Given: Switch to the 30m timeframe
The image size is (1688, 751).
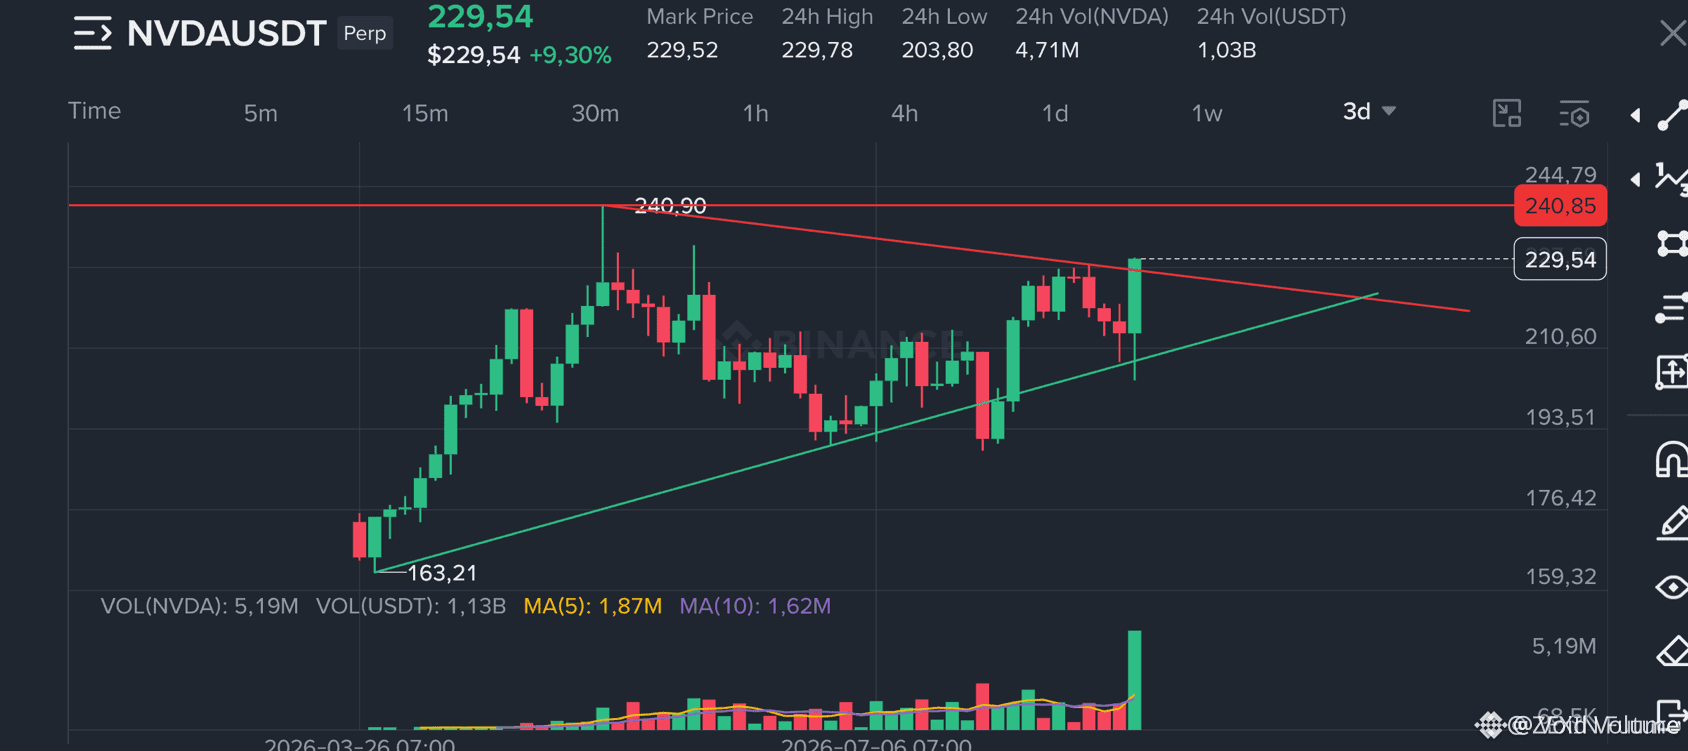Looking at the screenshot, I should [x=595, y=113].
